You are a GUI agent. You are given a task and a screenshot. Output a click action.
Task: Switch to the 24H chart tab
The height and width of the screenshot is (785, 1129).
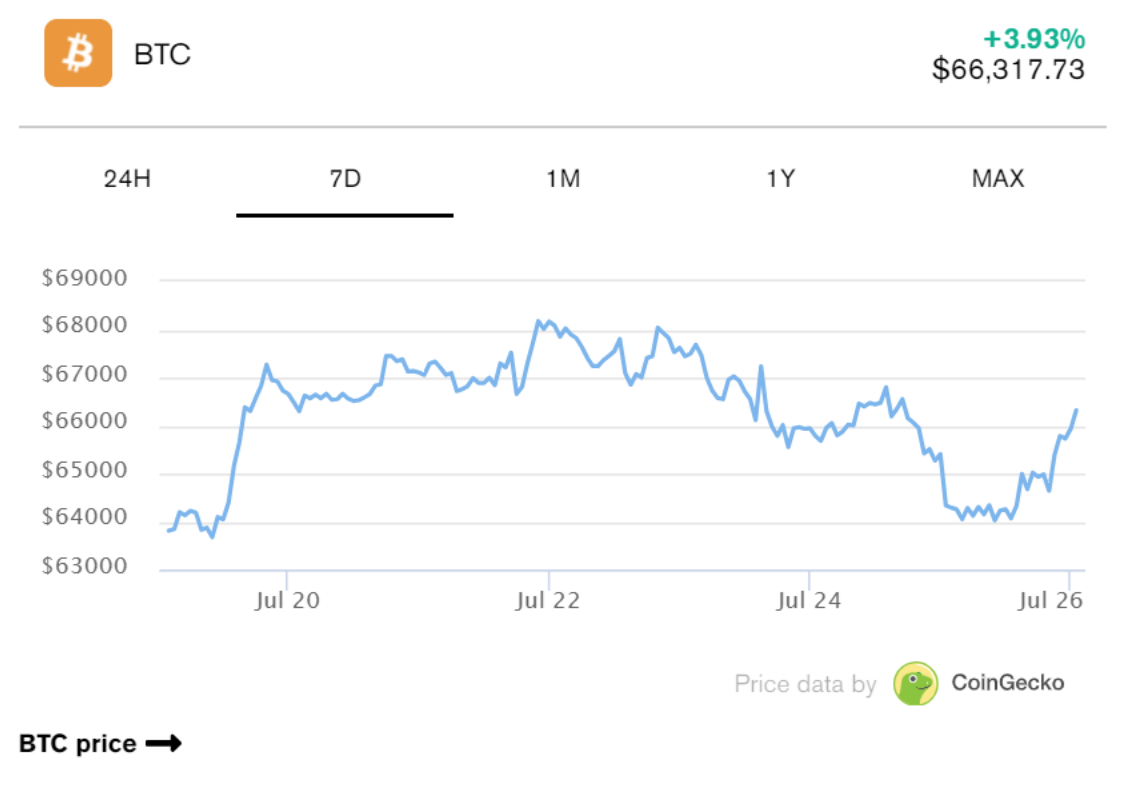(127, 179)
